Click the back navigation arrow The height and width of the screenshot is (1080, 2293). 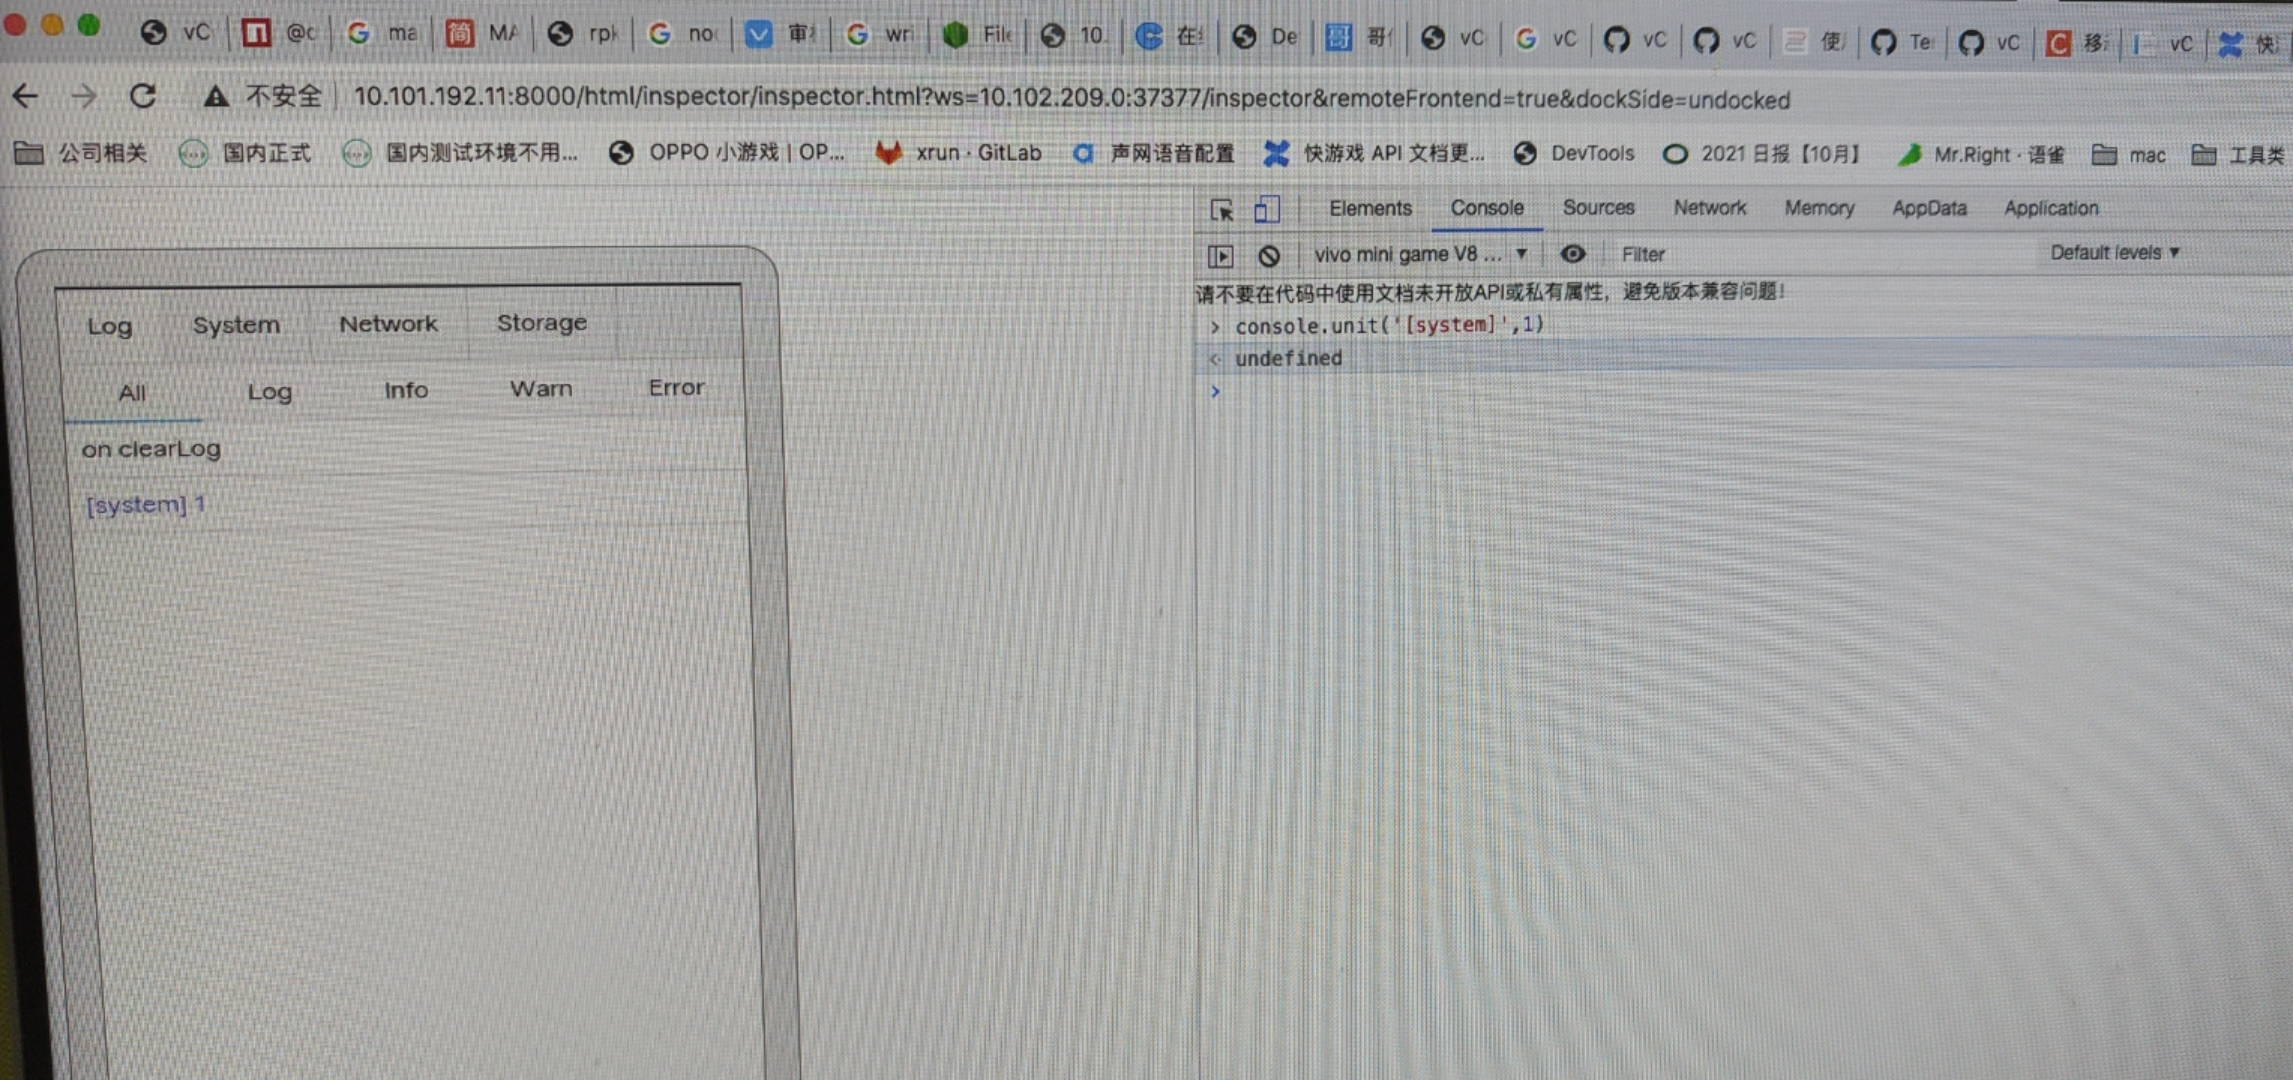(x=24, y=96)
